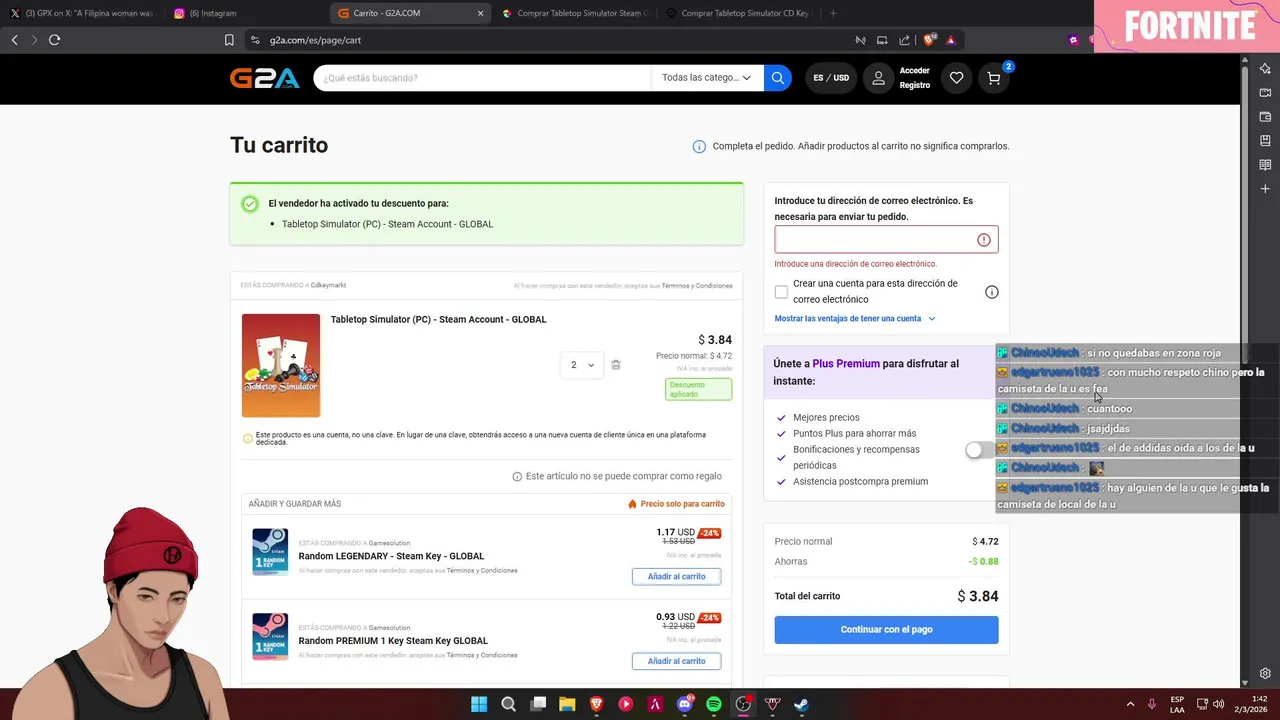Screen dimensions: 1280x720
Task: Delete Tabletop Simulator using trash icon
Action: click(616, 365)
